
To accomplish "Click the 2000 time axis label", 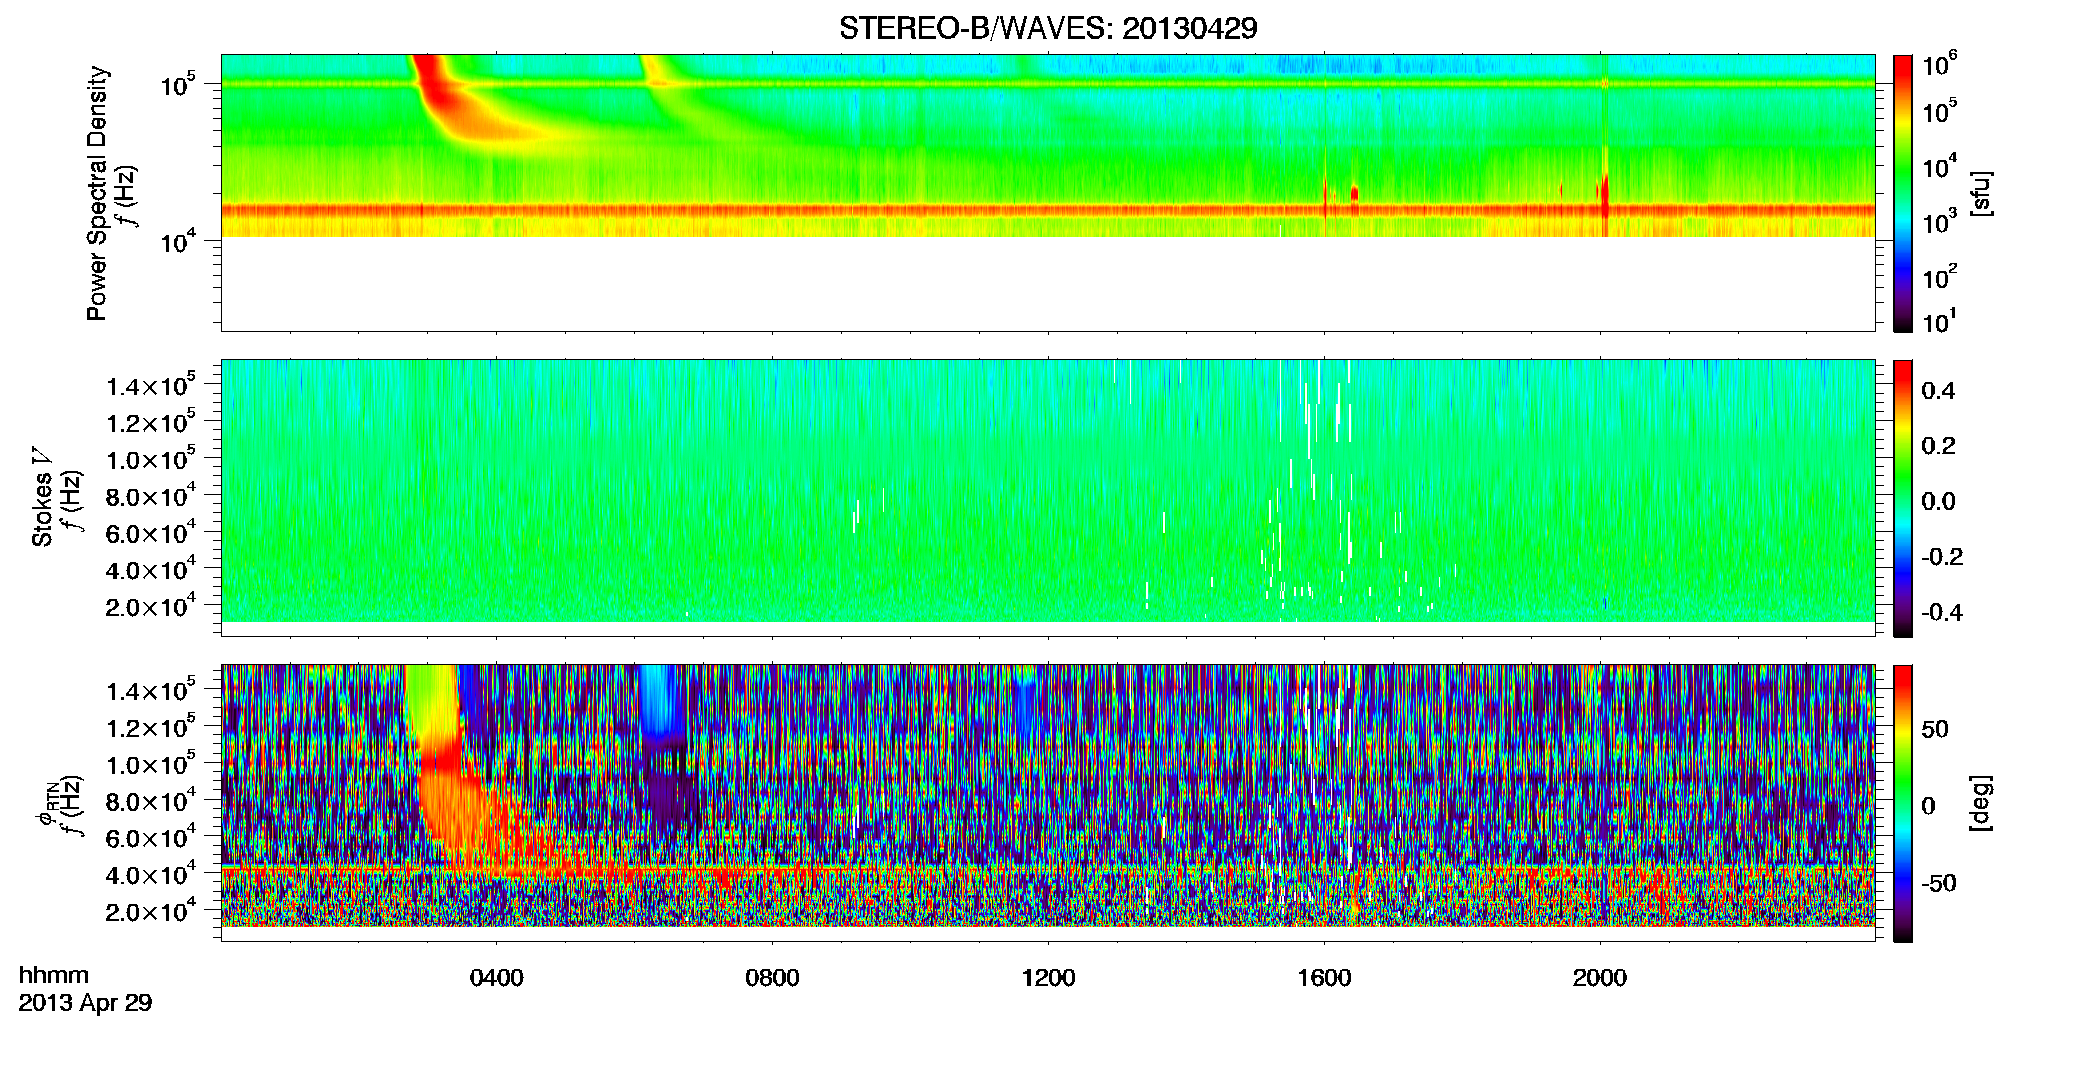I will click(1600, 978).
